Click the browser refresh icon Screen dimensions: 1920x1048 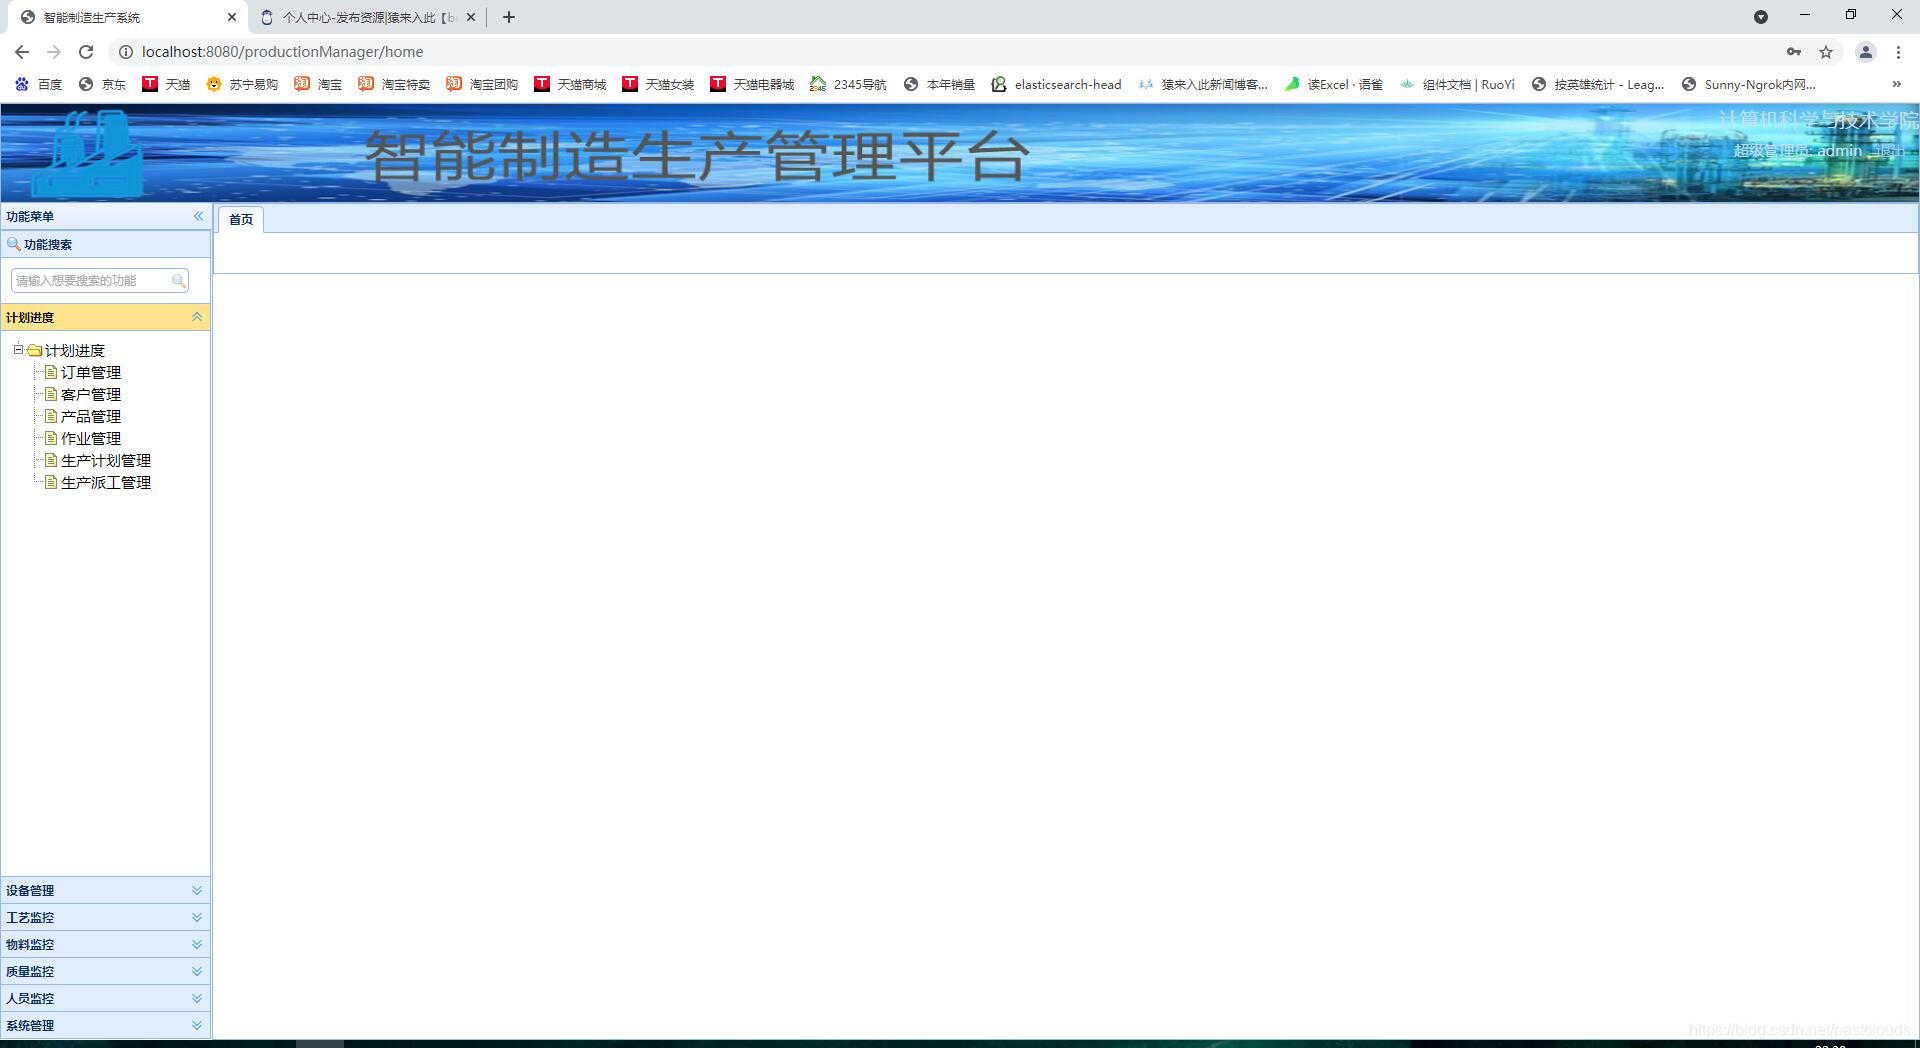pos(86,51)
